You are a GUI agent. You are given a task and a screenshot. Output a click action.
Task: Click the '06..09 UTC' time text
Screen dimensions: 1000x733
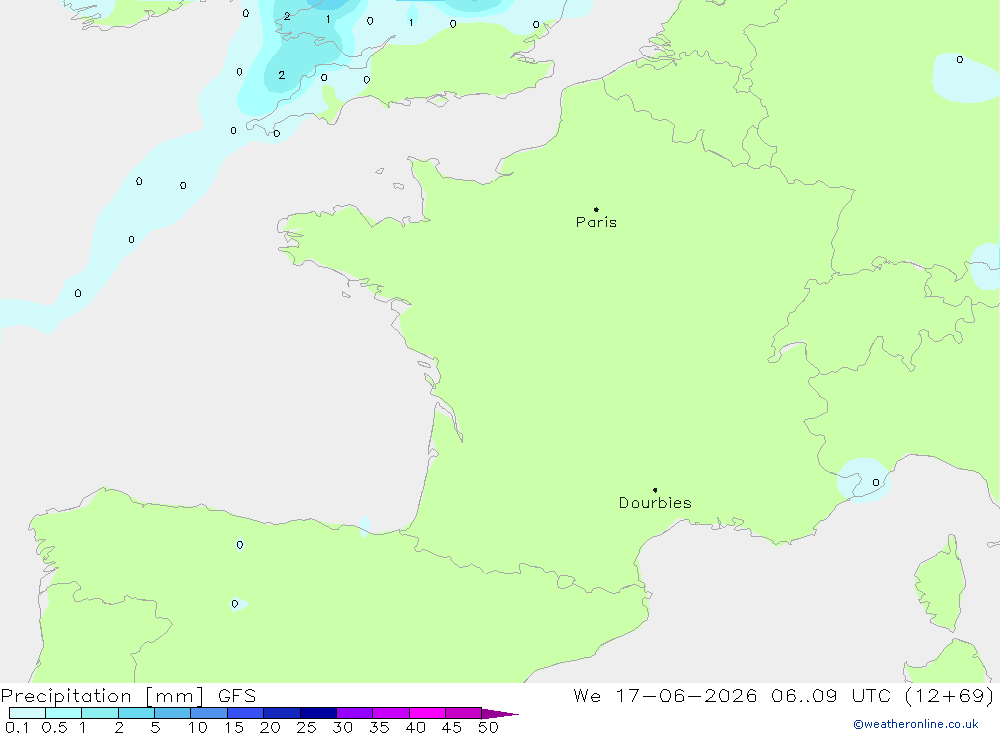tap(830, 696)
